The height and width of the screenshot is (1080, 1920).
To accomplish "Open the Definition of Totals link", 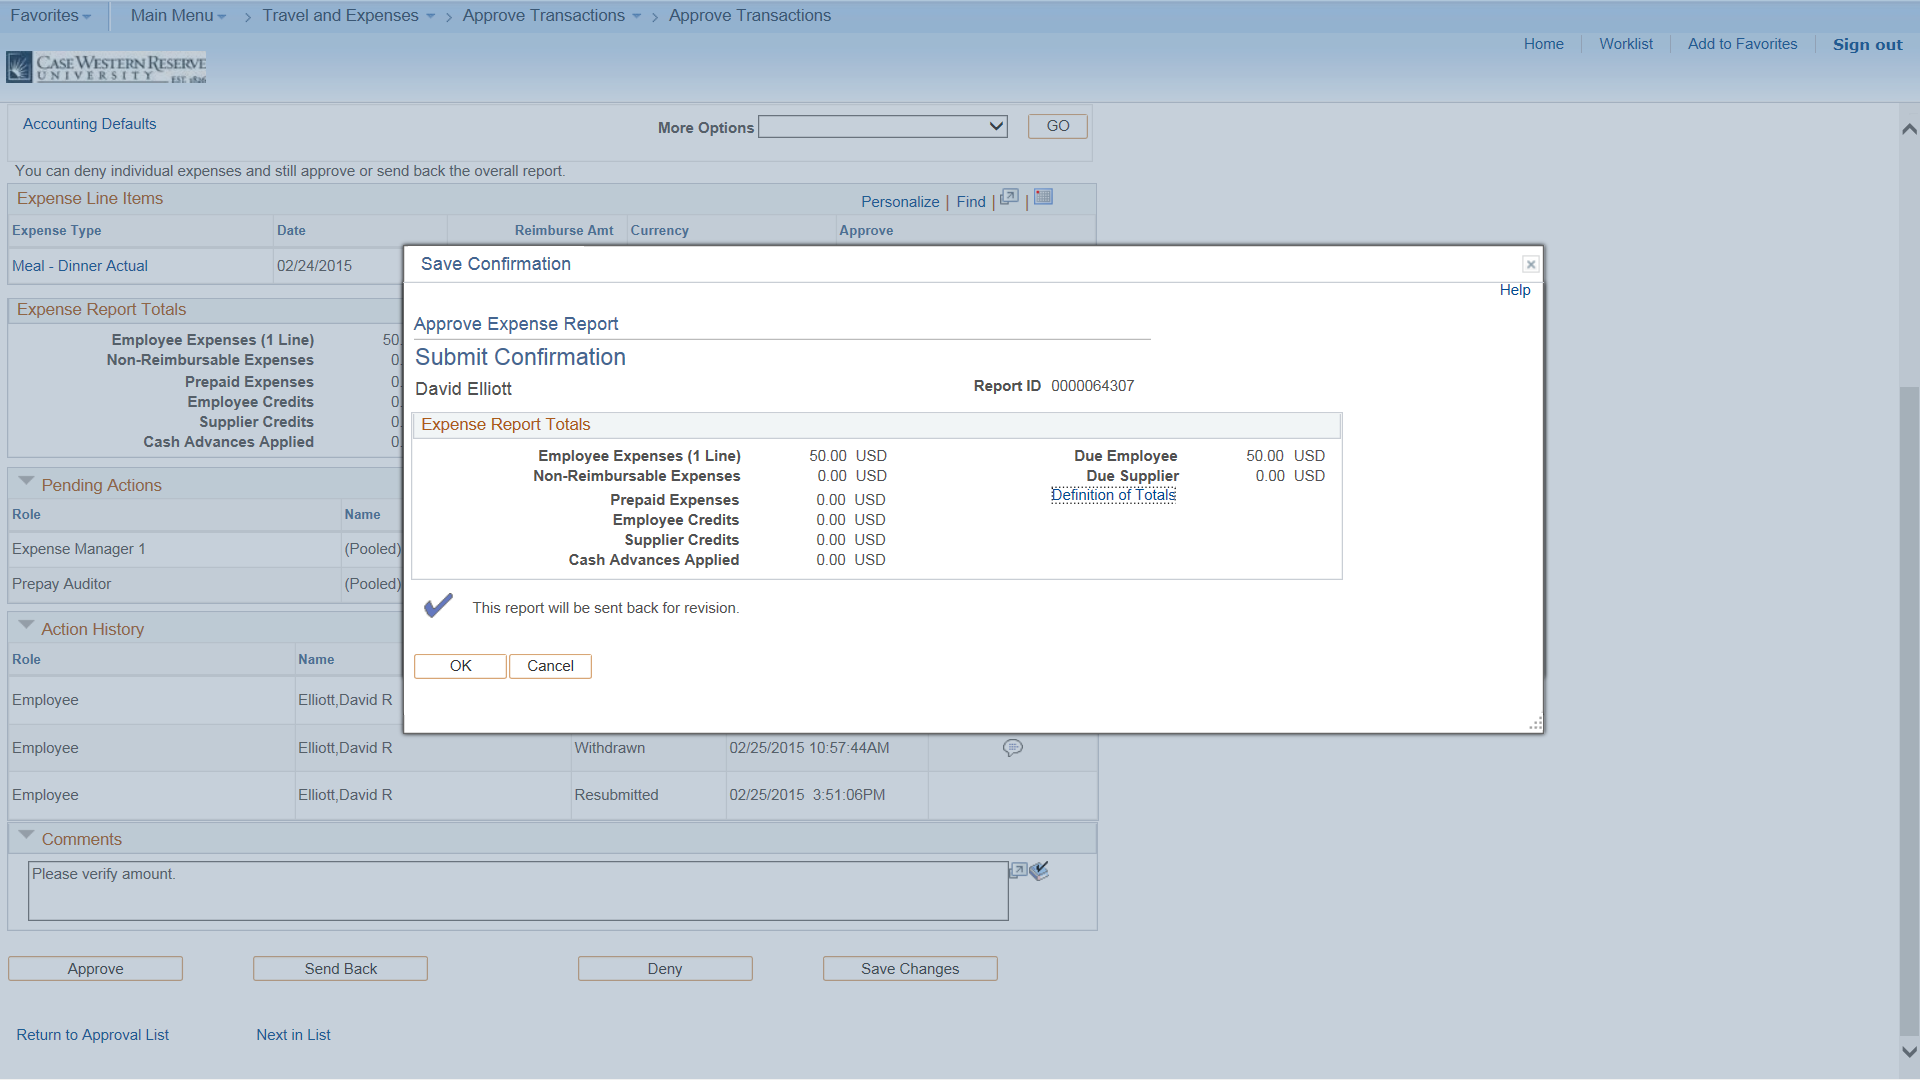I will point(1113,494).
